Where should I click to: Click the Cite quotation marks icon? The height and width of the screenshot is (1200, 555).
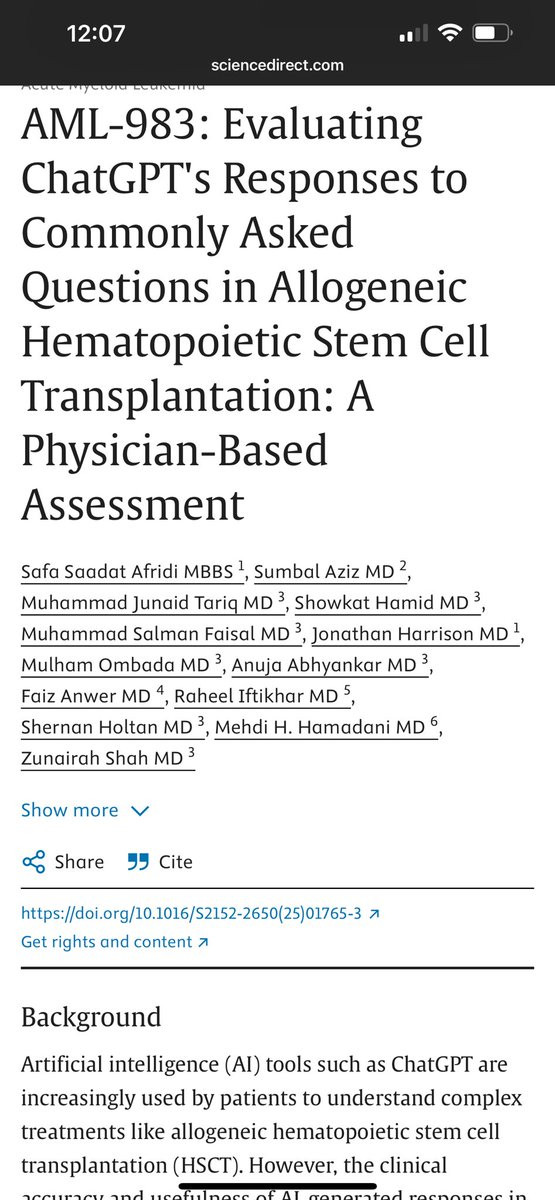(x=138, y=862)
